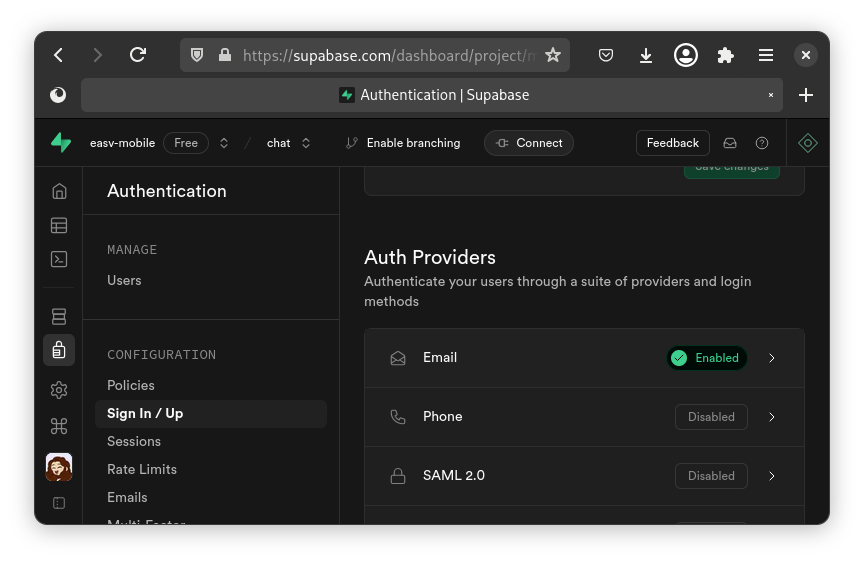The height and width of the screenshot is (562, 864).
Task: Save page to Pocket icon
Action: (x=606, y=55)
